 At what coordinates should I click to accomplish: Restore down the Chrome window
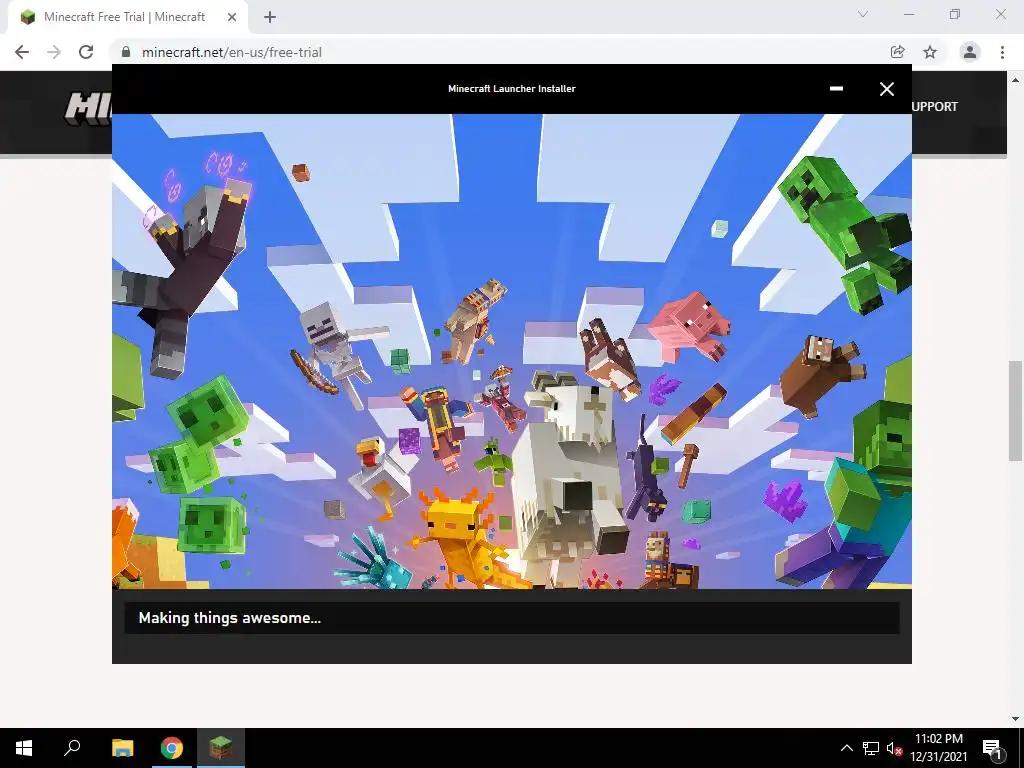(x=955, y=14)
